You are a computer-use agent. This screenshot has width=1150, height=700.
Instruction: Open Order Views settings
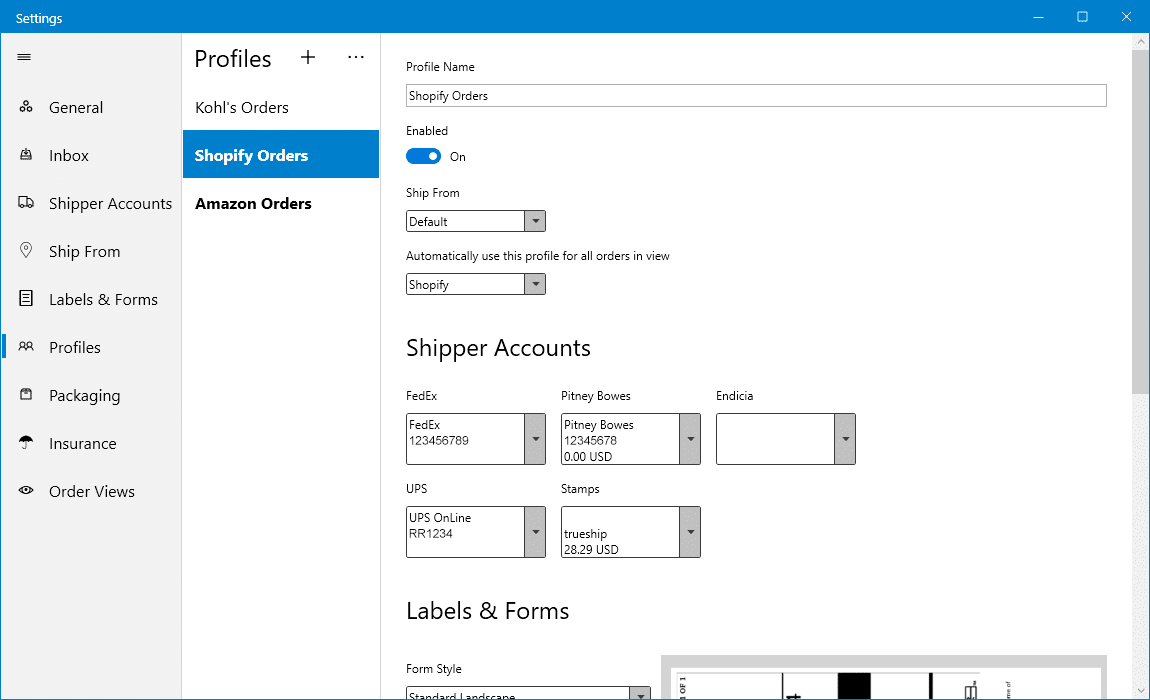tap(91, 492)
